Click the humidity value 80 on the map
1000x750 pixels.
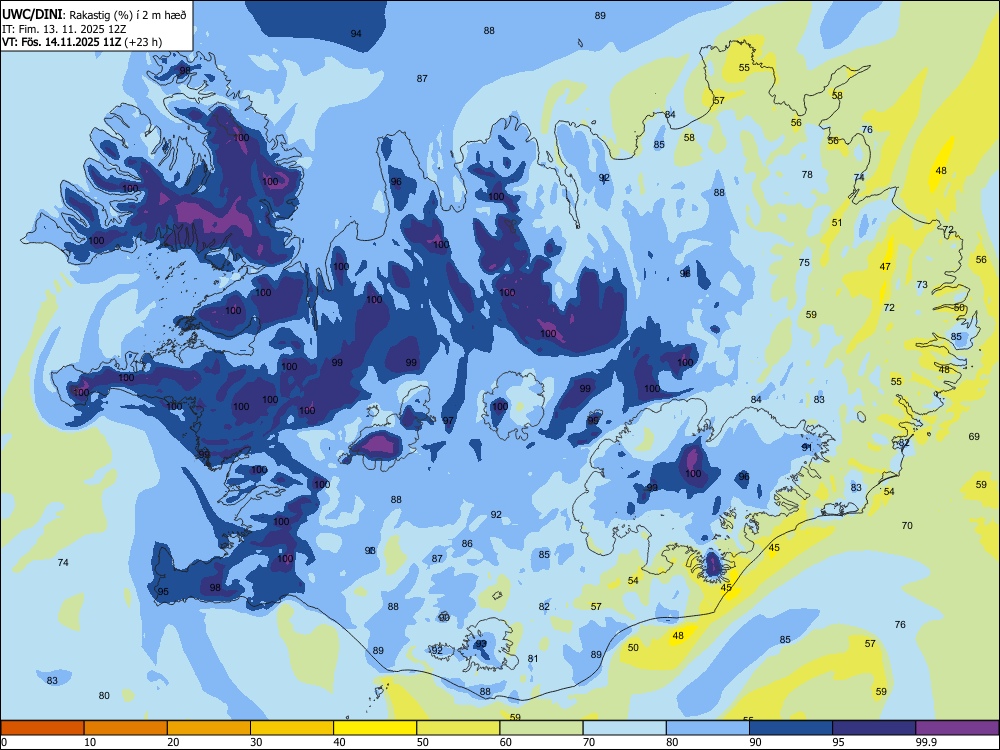[104, 695]
